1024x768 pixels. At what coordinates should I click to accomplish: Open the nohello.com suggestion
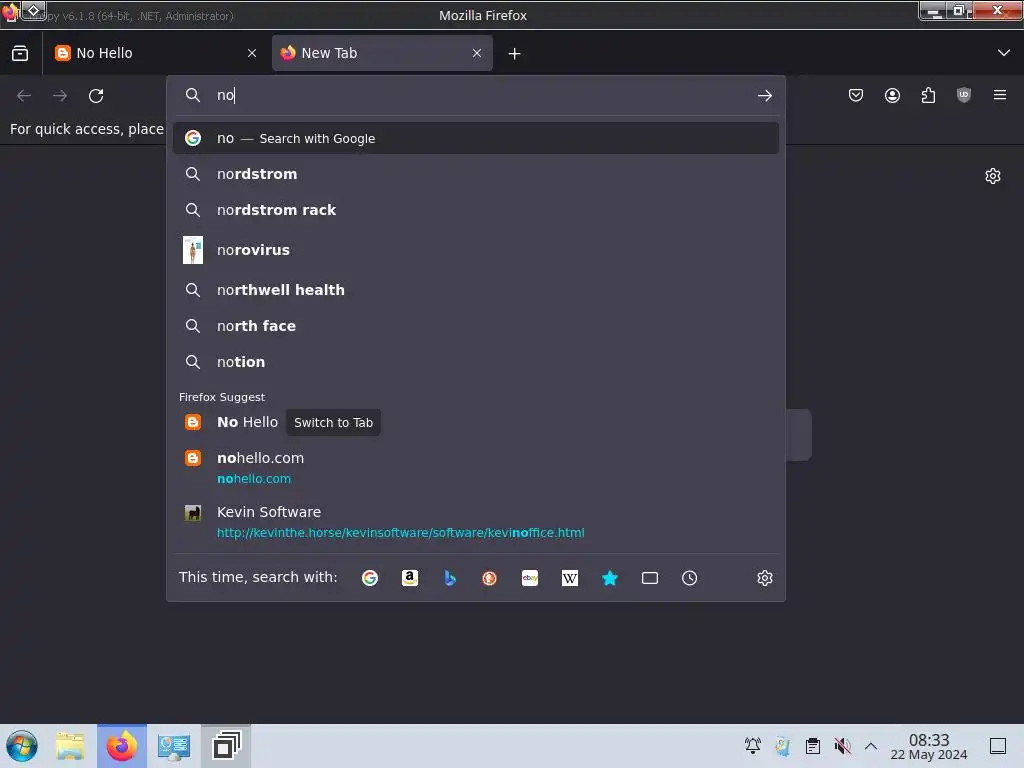(x=475, y=468)
